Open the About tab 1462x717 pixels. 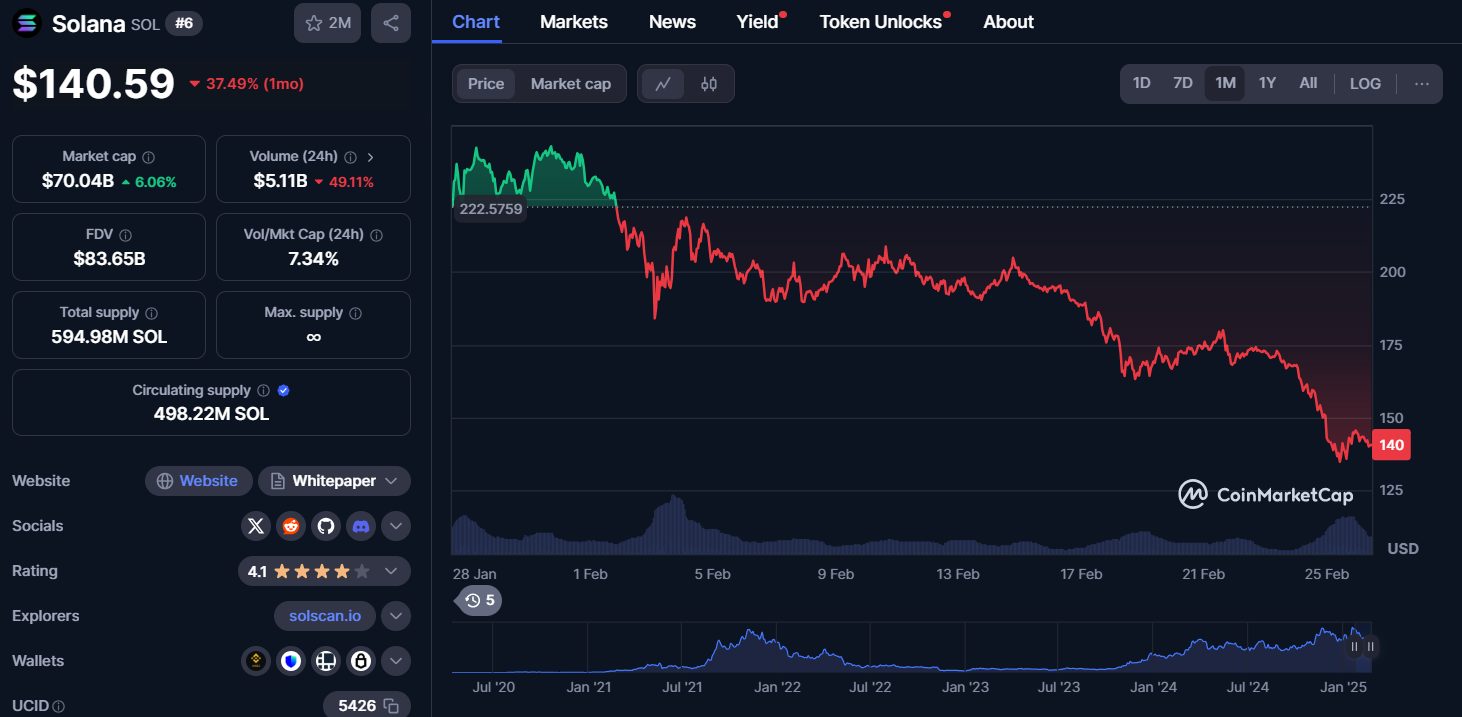click(1008, 22)
